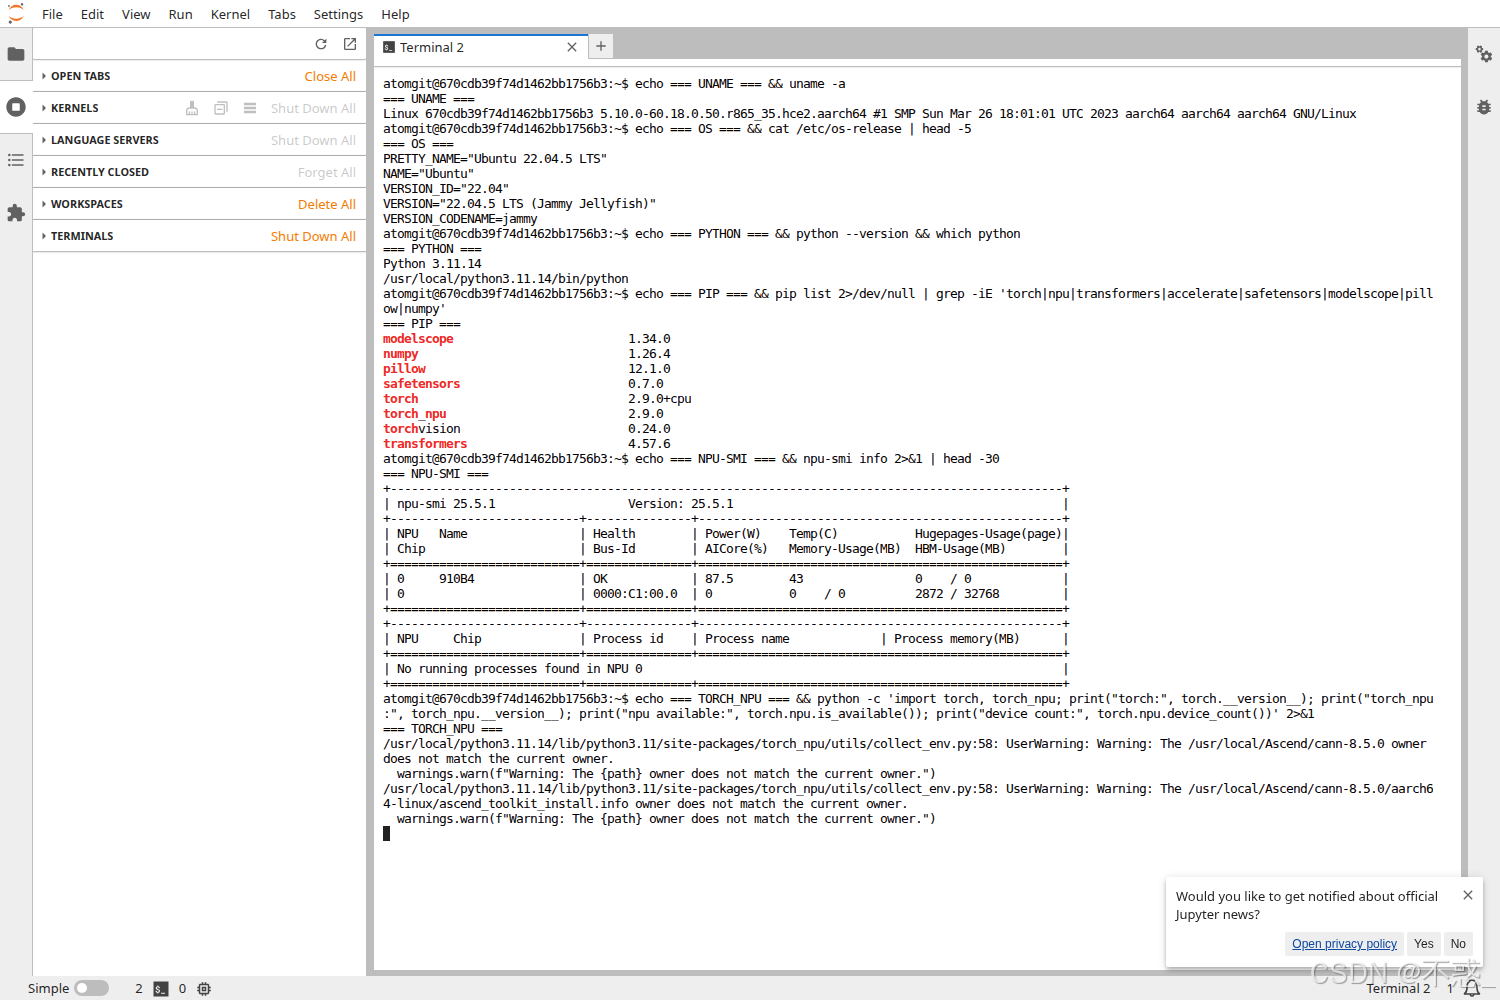Expand the WORKSPACES section
This screenshot has height=1000, width=1500.
(87, 204)
